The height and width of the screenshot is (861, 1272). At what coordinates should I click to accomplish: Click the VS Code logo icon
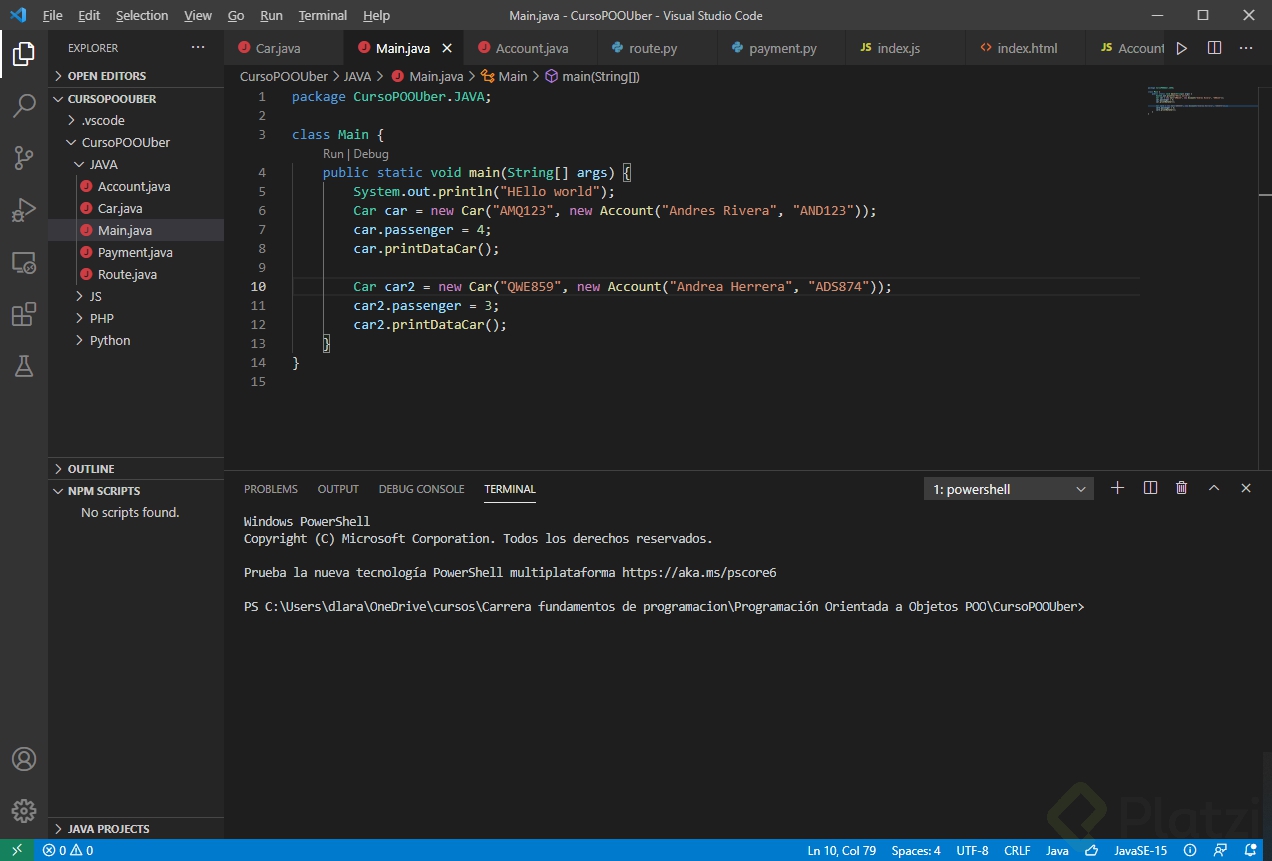click(x=17, y=15)
